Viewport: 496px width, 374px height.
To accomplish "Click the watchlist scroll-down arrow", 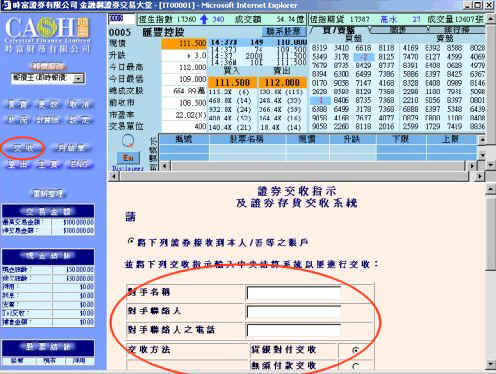I will [x=482, y=155].
